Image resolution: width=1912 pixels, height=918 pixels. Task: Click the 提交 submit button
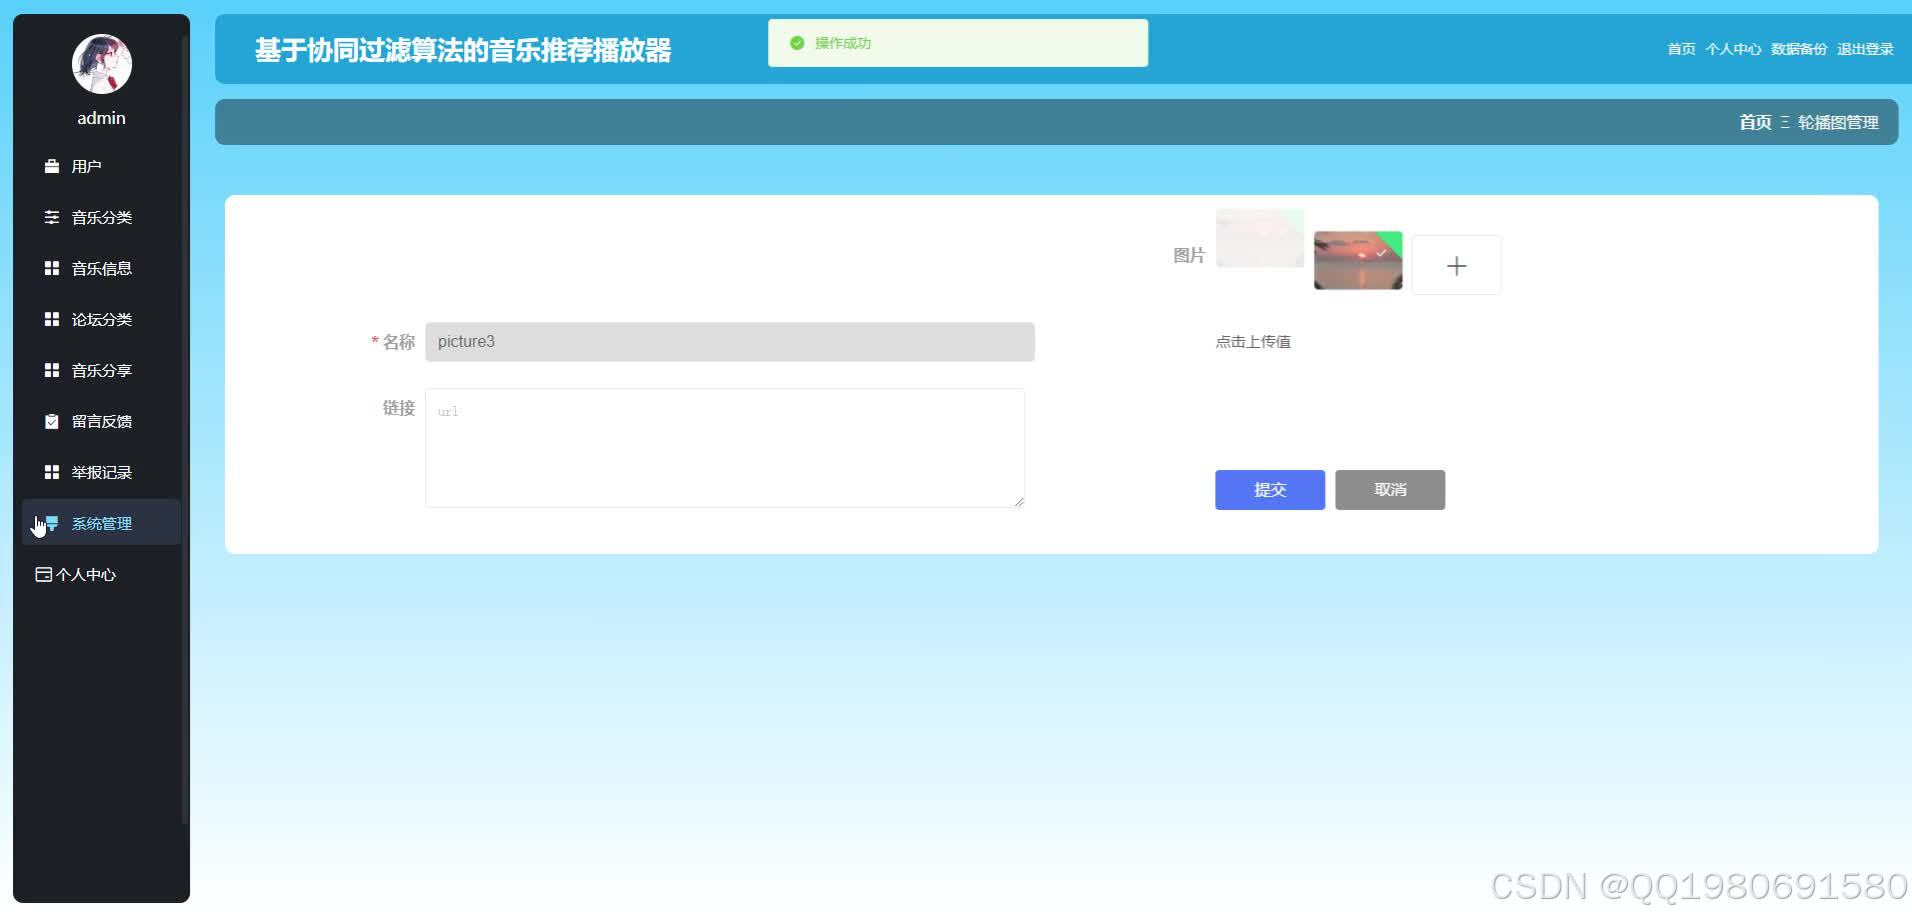click(x=1269, y=489)
